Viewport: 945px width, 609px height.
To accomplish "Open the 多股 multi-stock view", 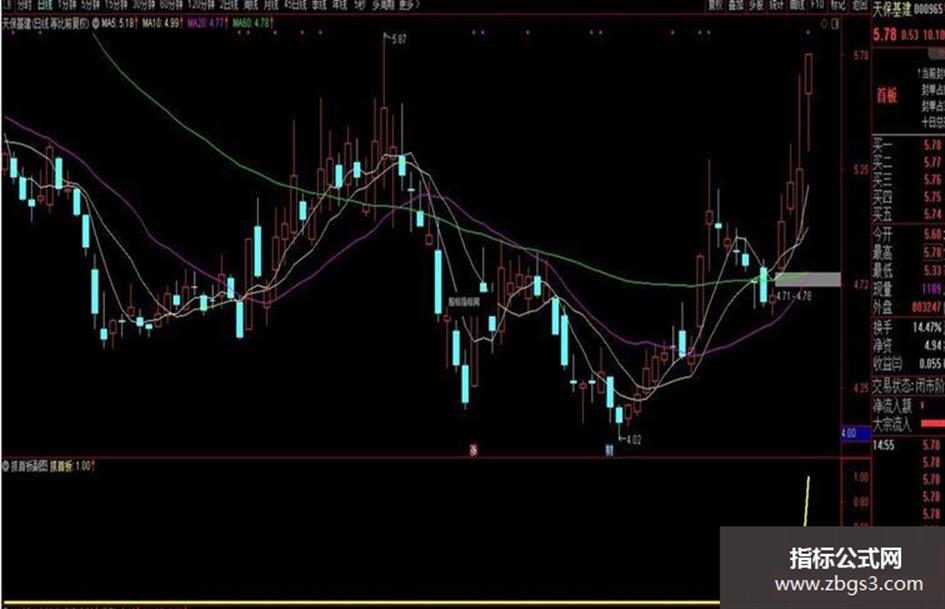I will click(756, 5).
